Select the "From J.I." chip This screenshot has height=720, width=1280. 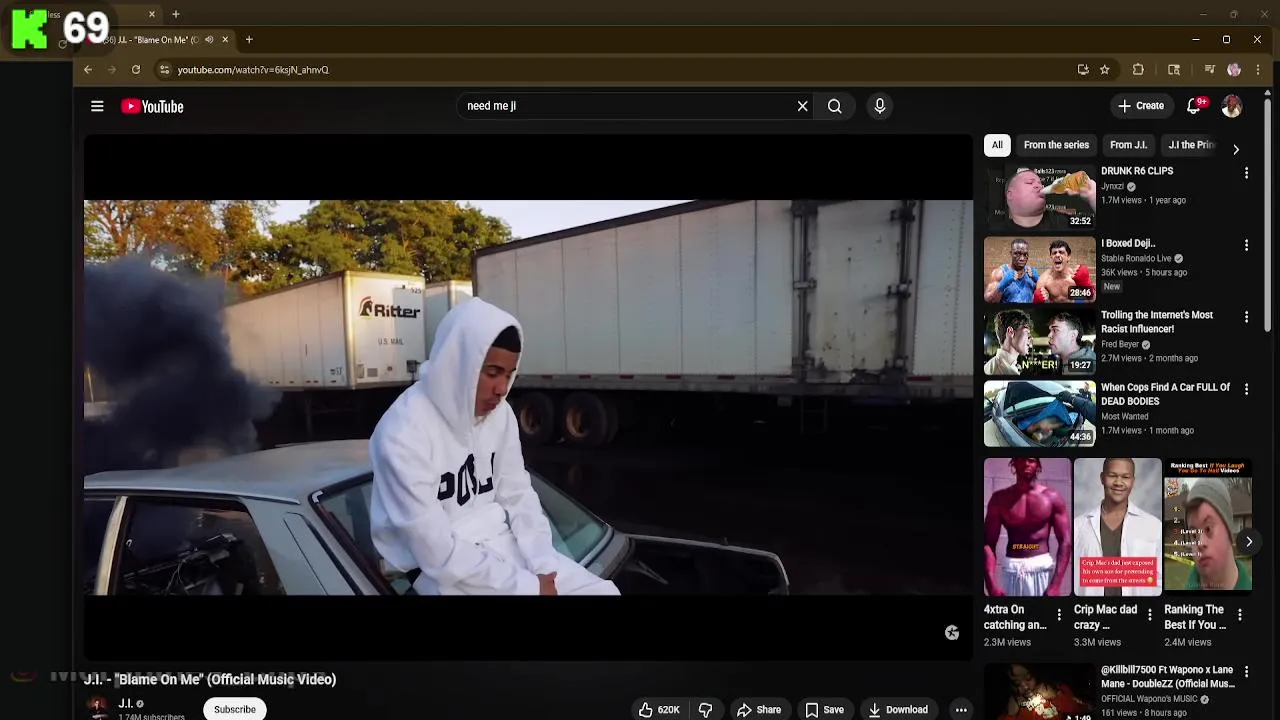click(1128, 145)
